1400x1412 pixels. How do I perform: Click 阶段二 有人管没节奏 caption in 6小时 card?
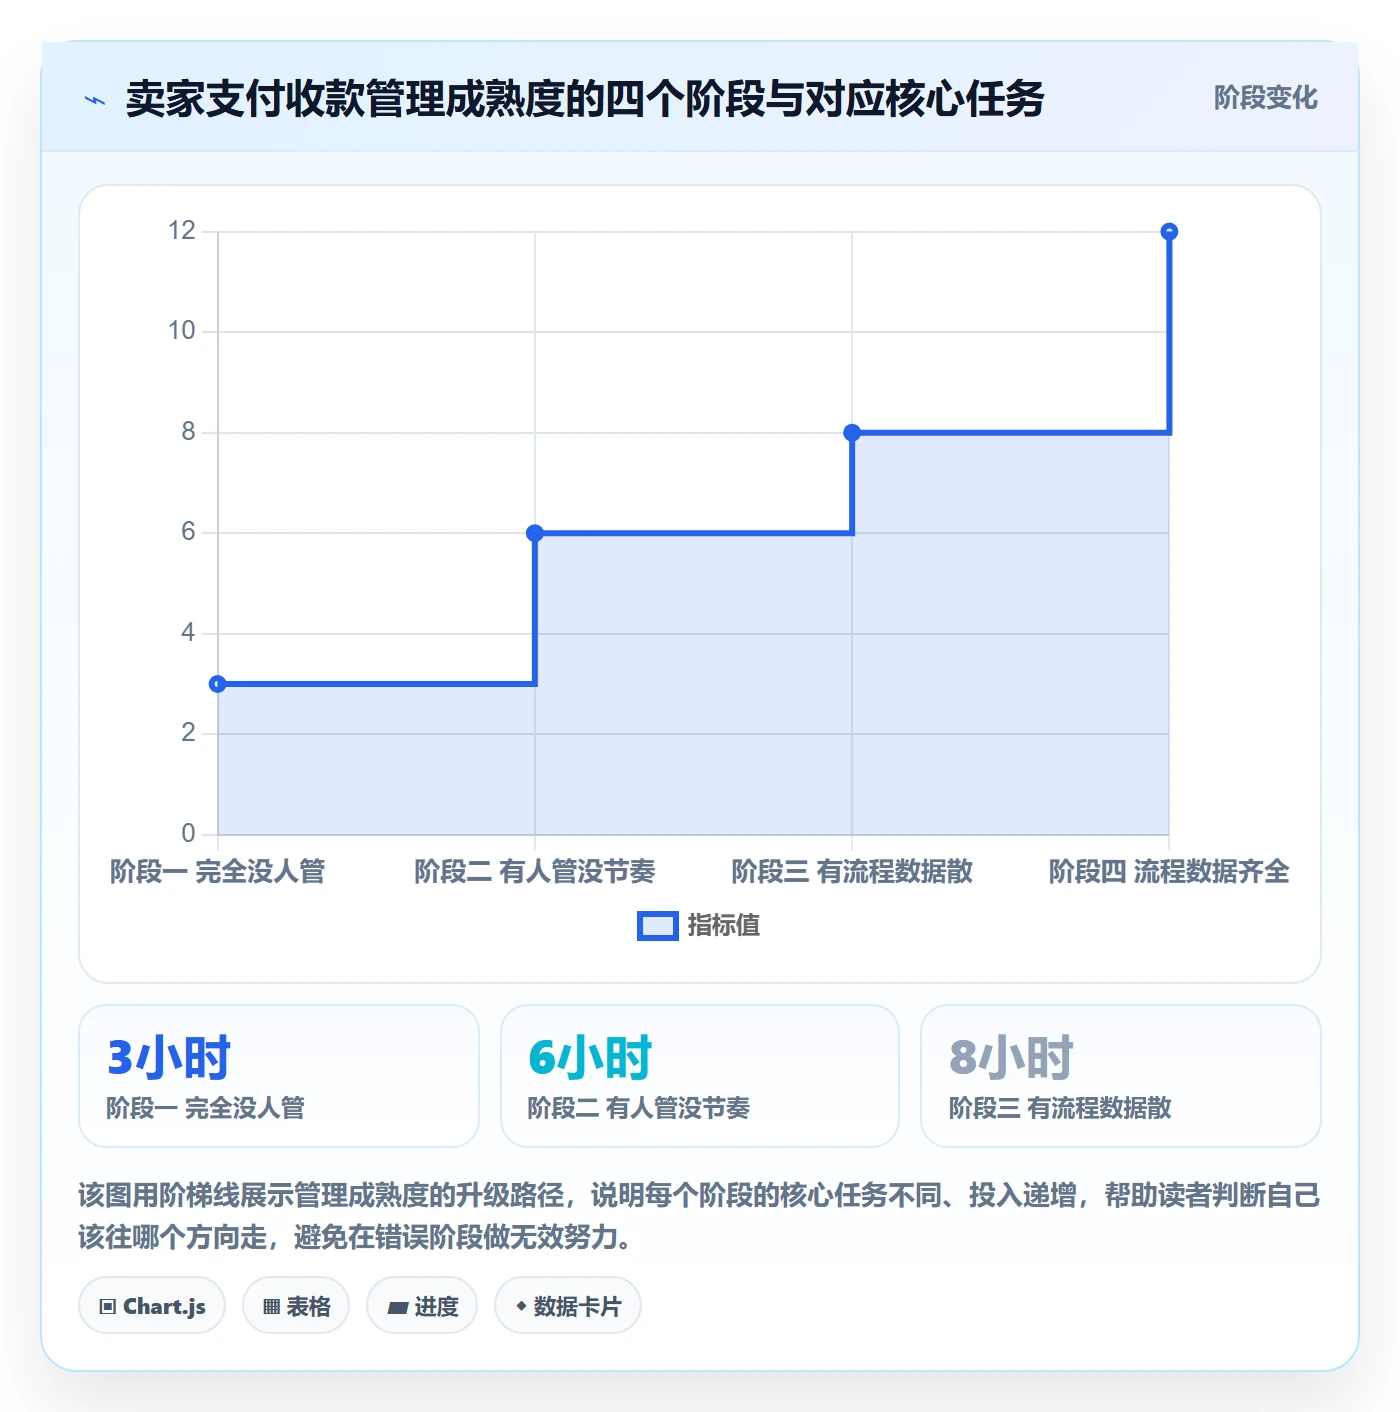pos(639,1108)
